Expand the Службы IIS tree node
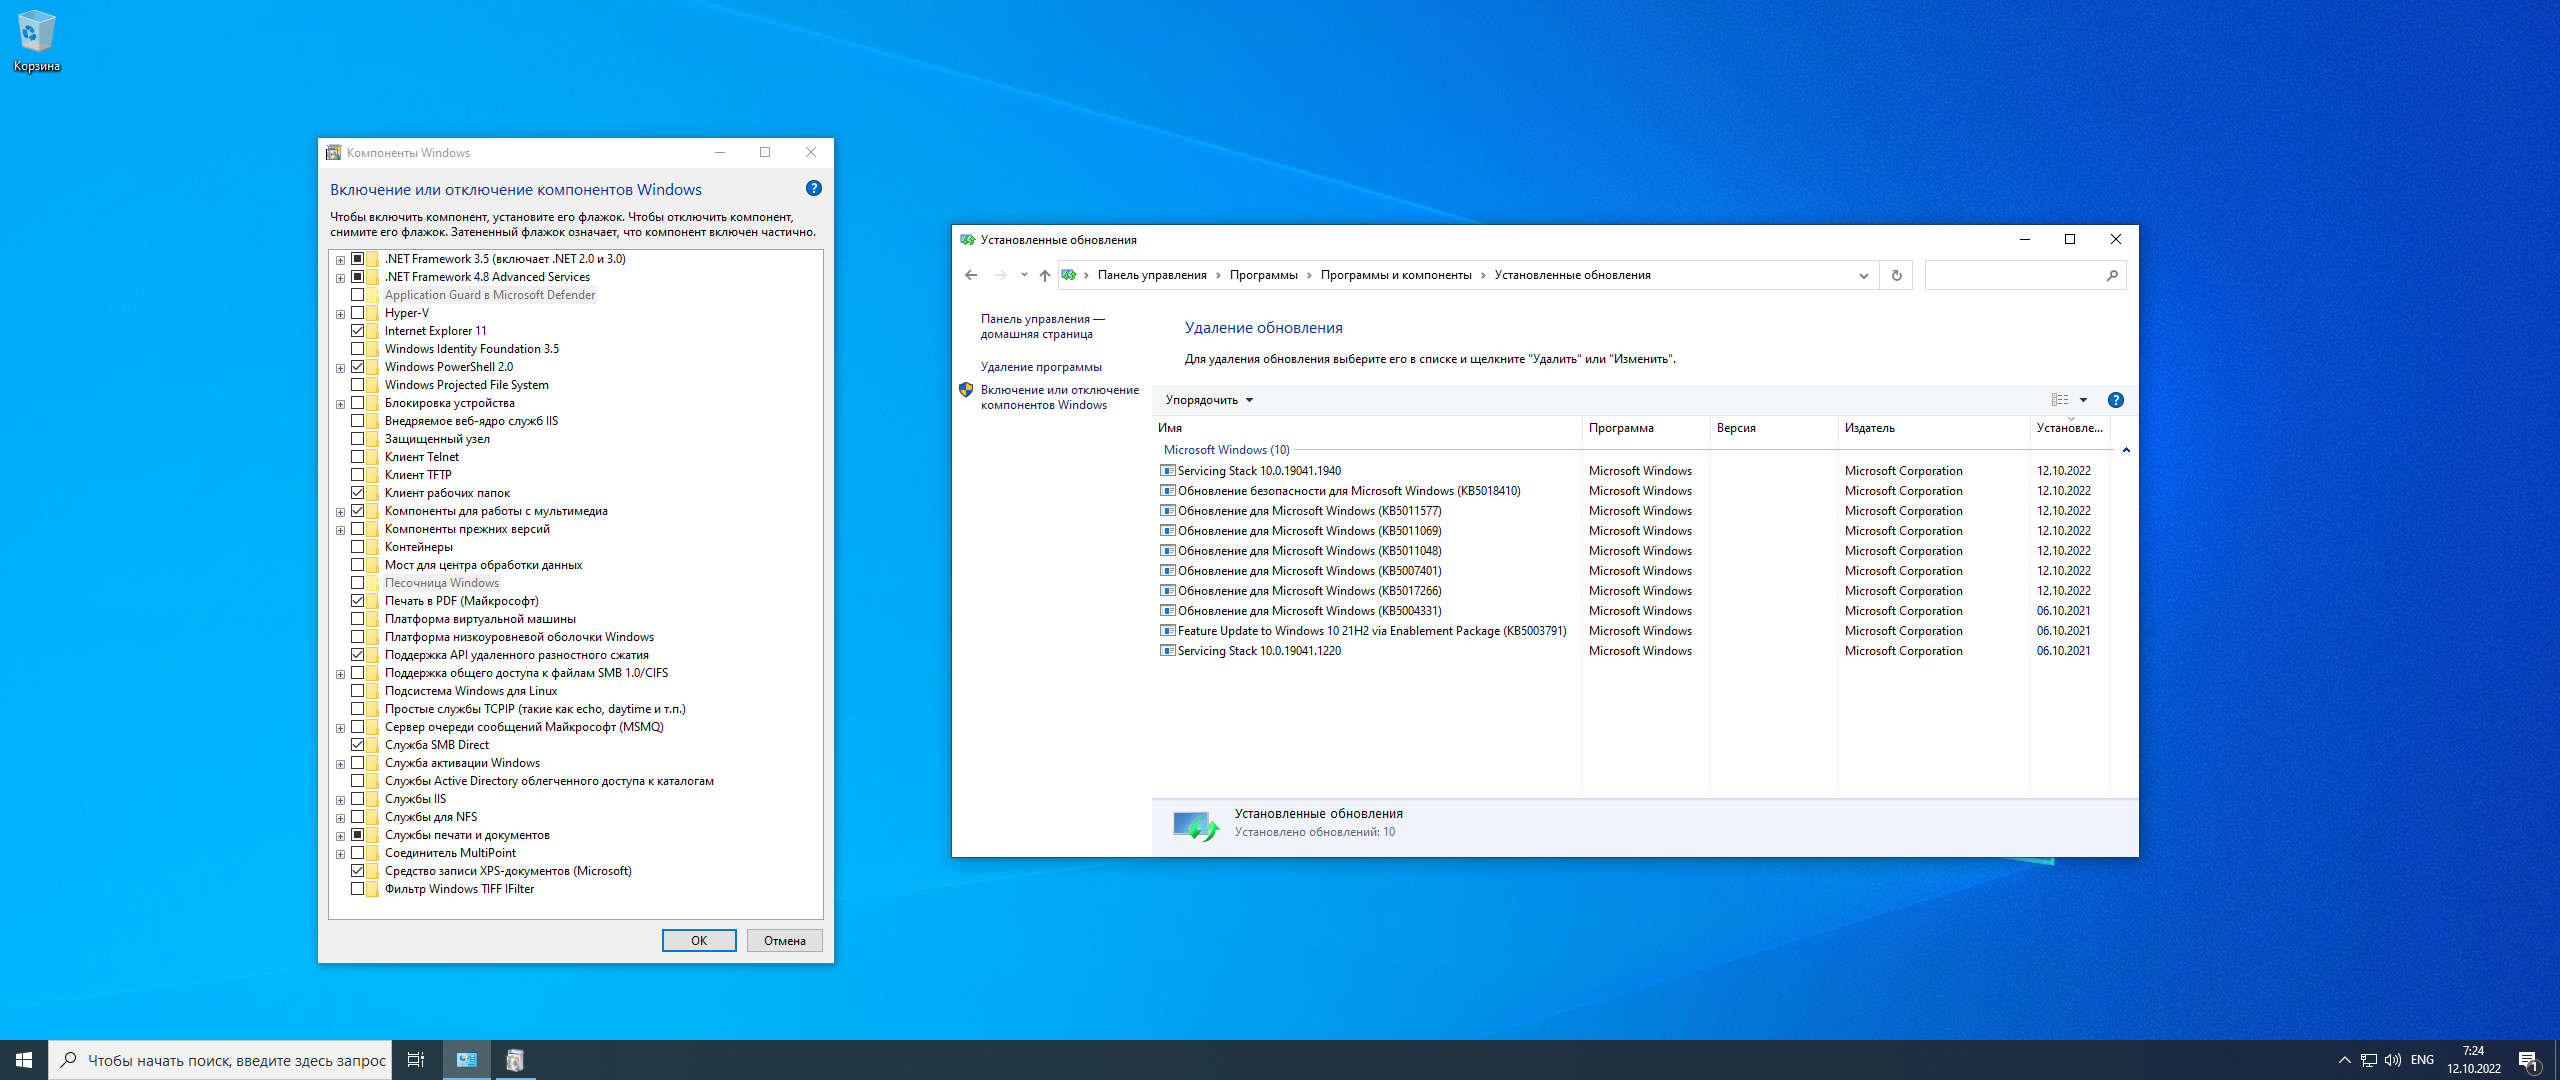The width and height of the screenshot is (2560, 1080). coord(340,800)
